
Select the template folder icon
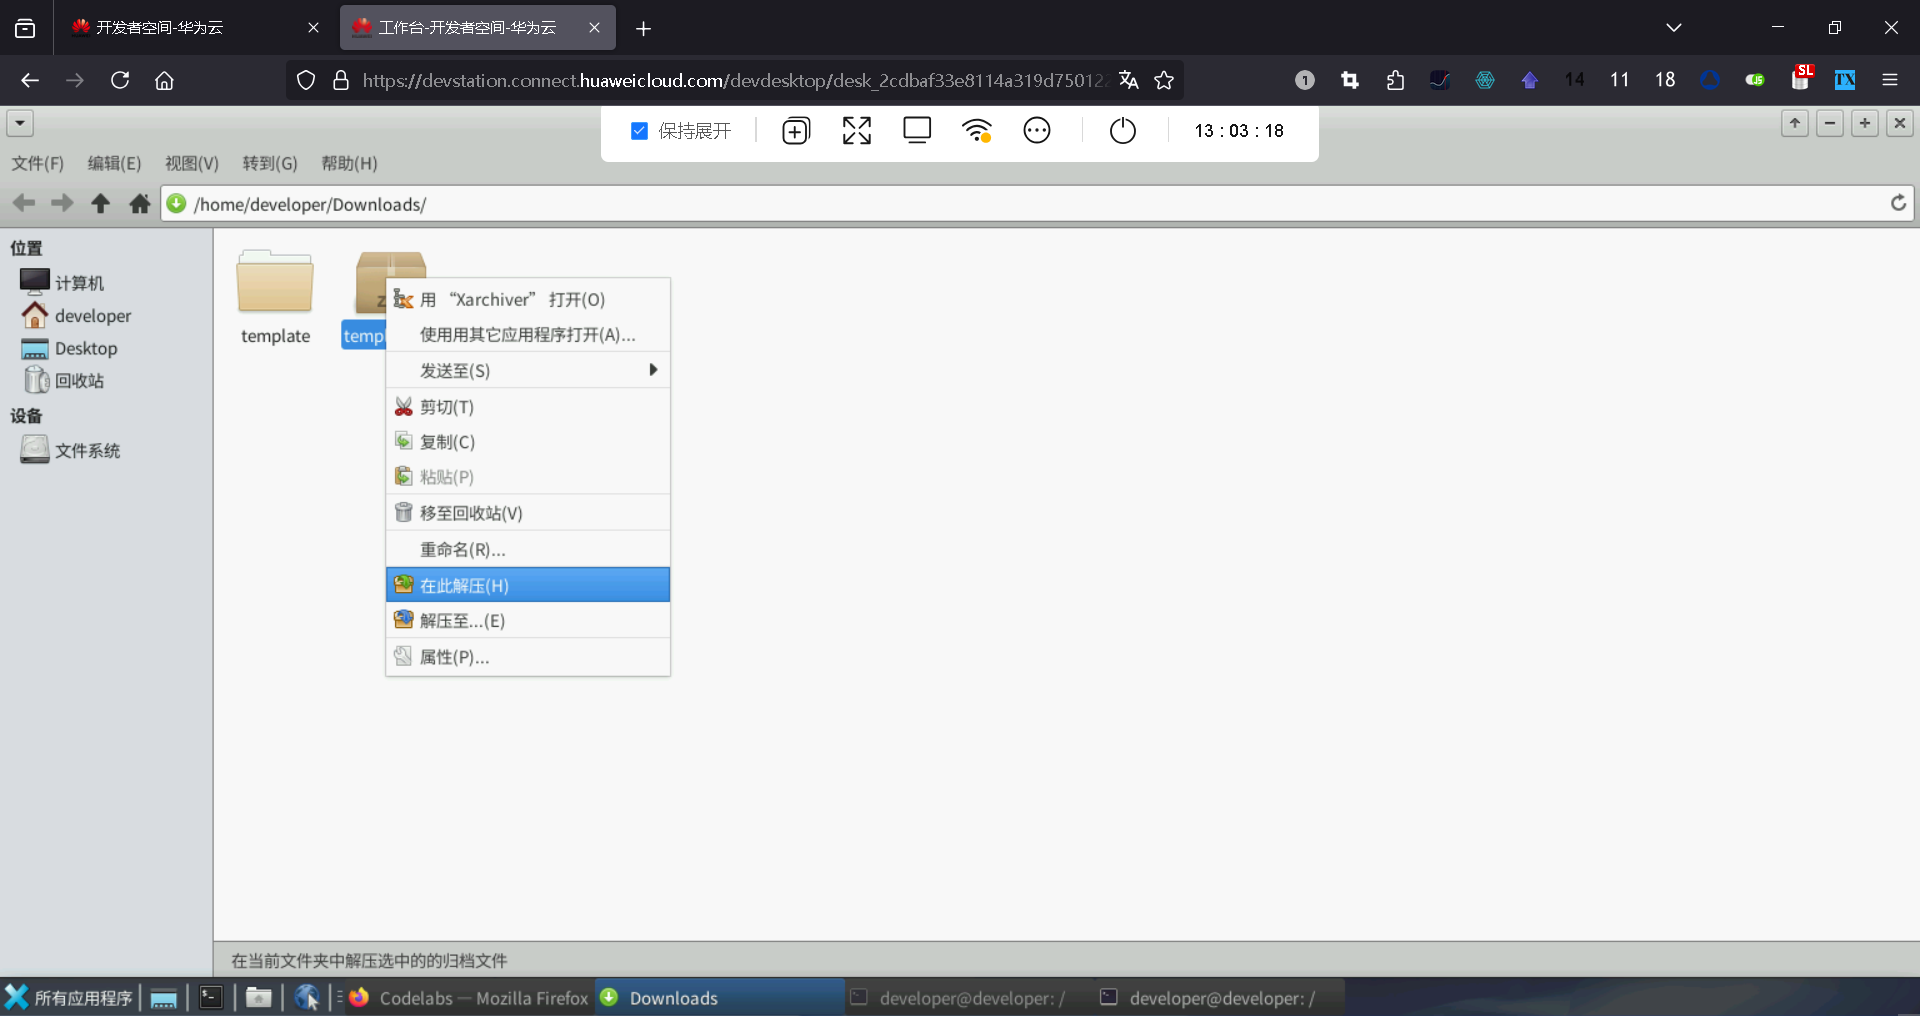(275, 283)
